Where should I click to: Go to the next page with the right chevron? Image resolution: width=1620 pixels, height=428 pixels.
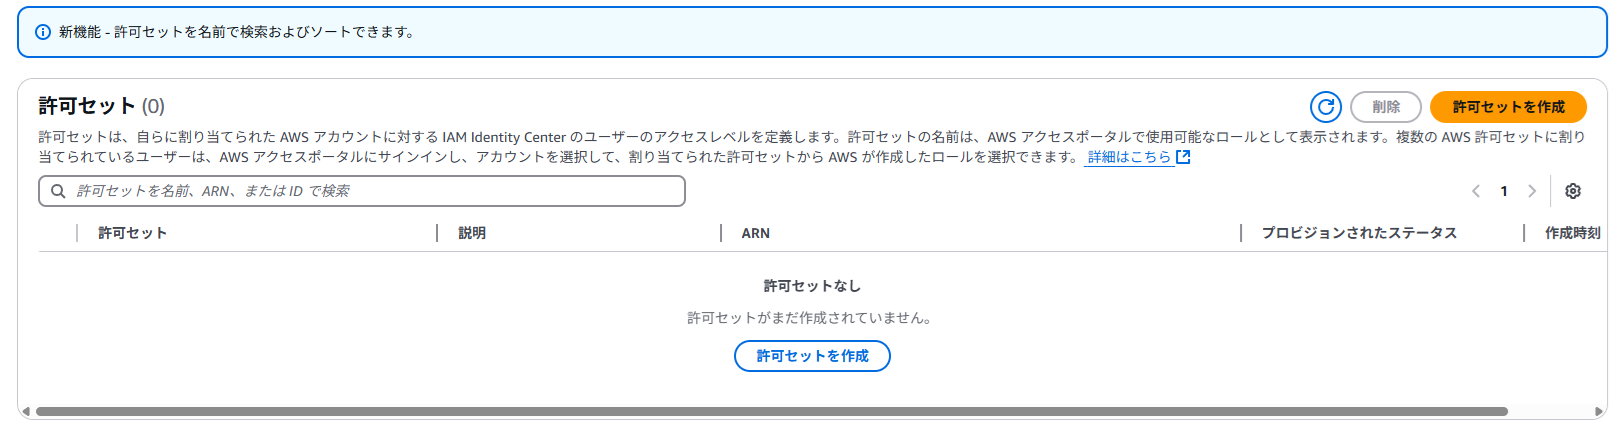coord(1532,191)
